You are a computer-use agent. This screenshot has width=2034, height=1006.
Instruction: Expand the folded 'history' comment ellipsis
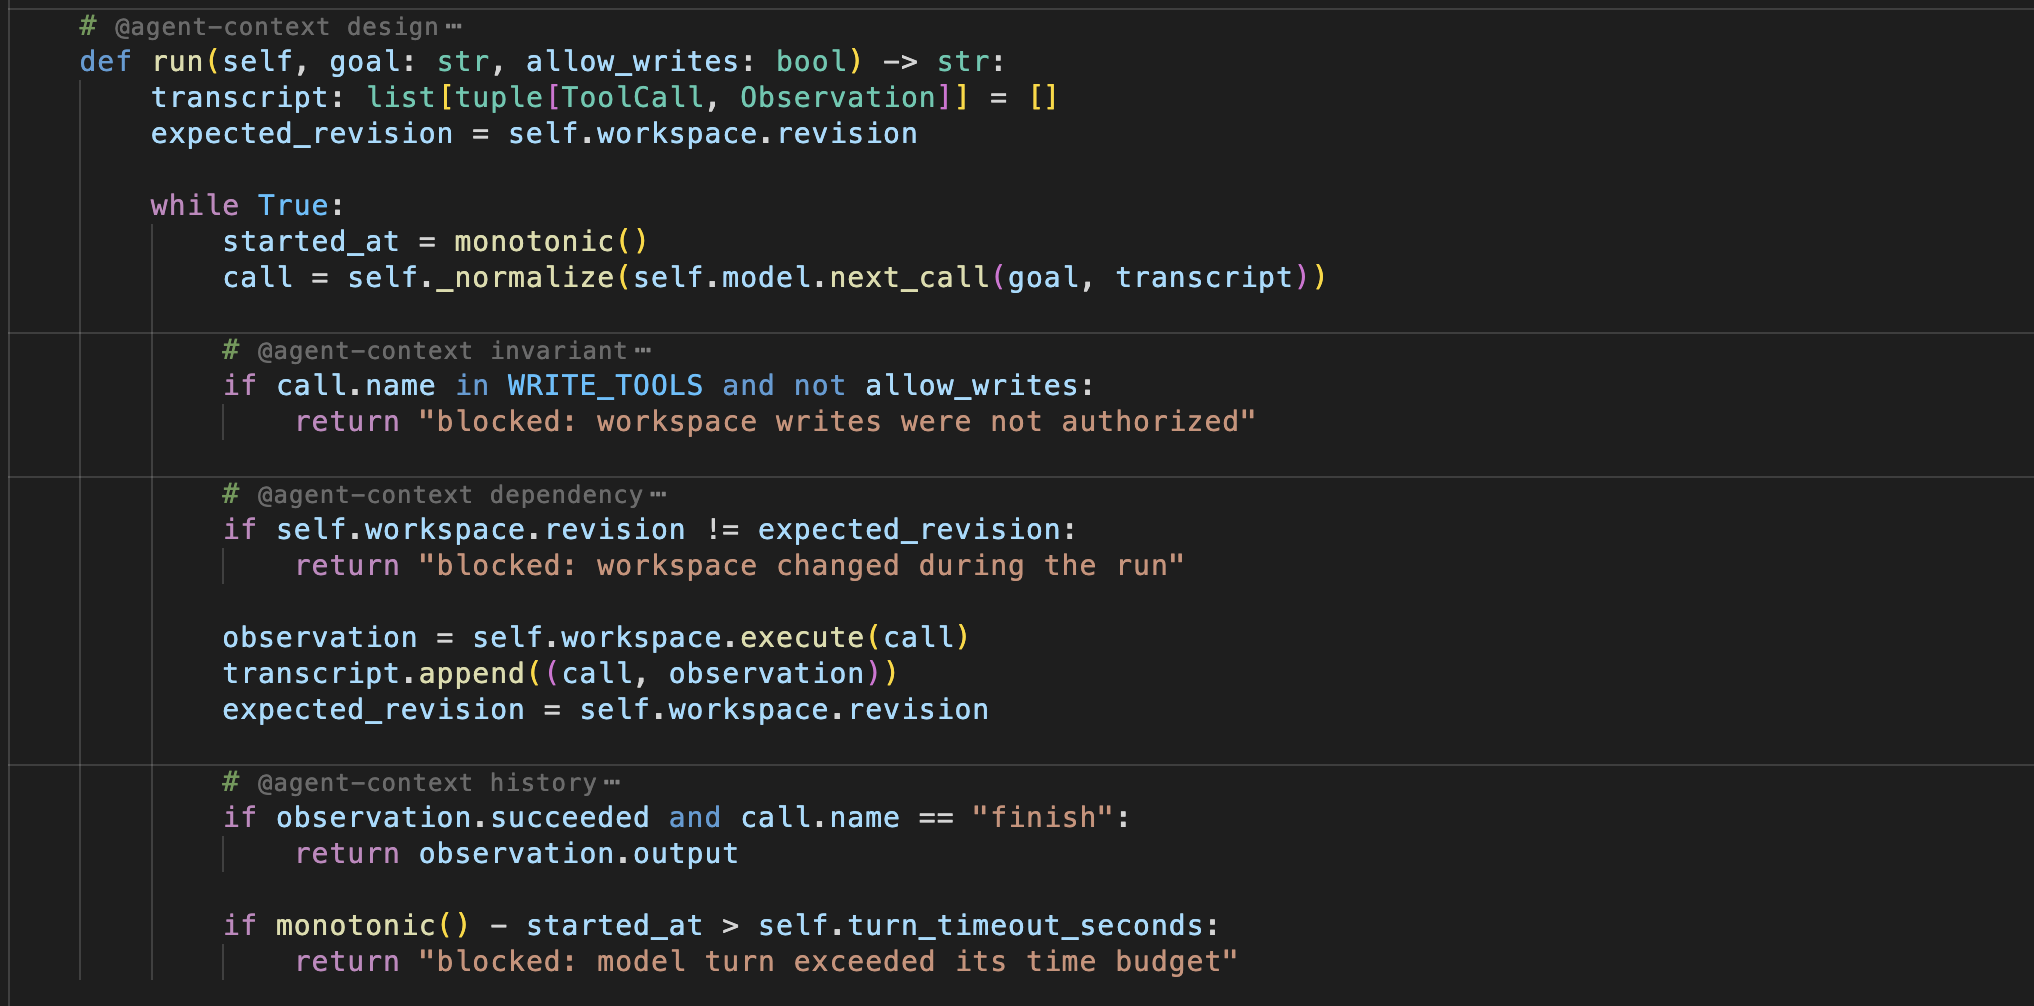tap(612, 783)
